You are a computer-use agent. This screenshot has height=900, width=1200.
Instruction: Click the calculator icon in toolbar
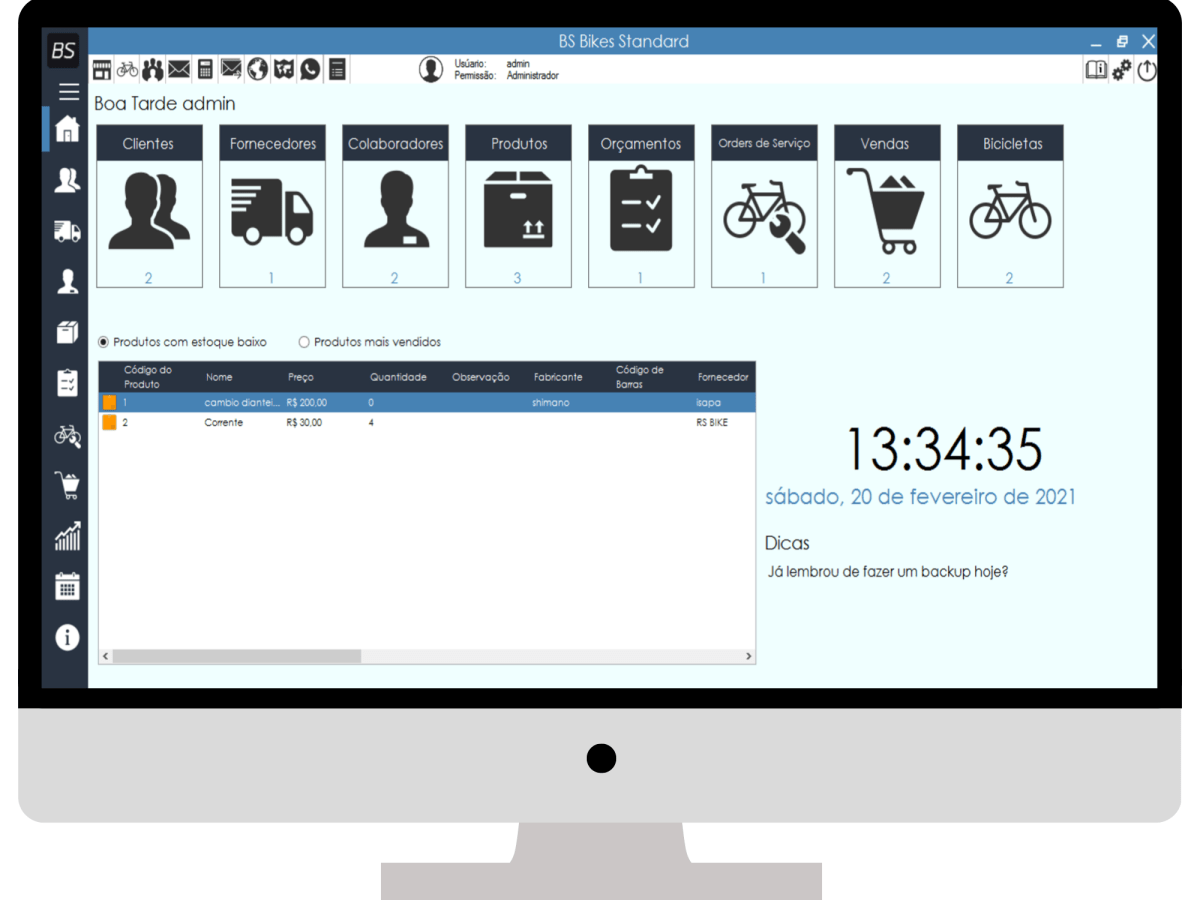tap(205, 69)
